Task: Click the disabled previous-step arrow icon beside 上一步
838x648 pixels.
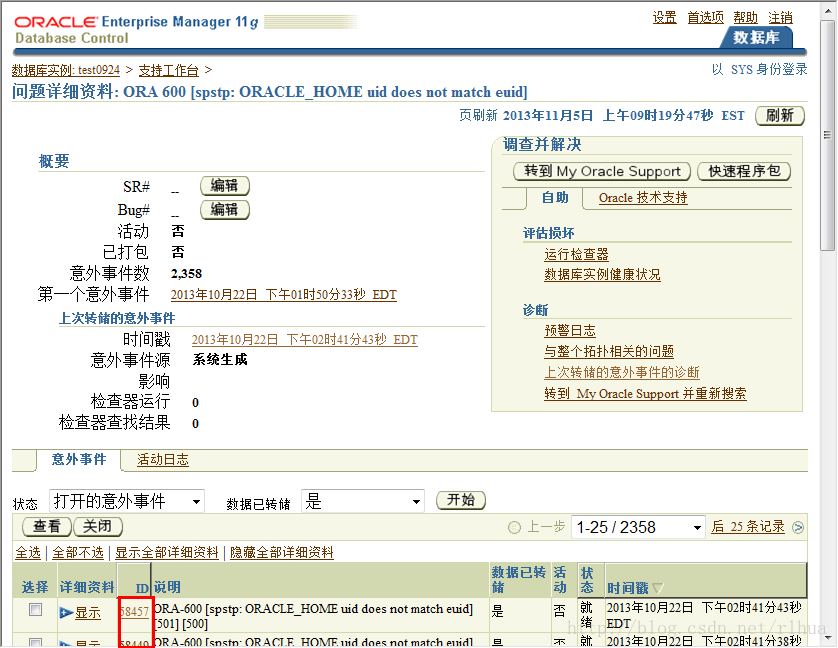Action: tap(514, 528)
